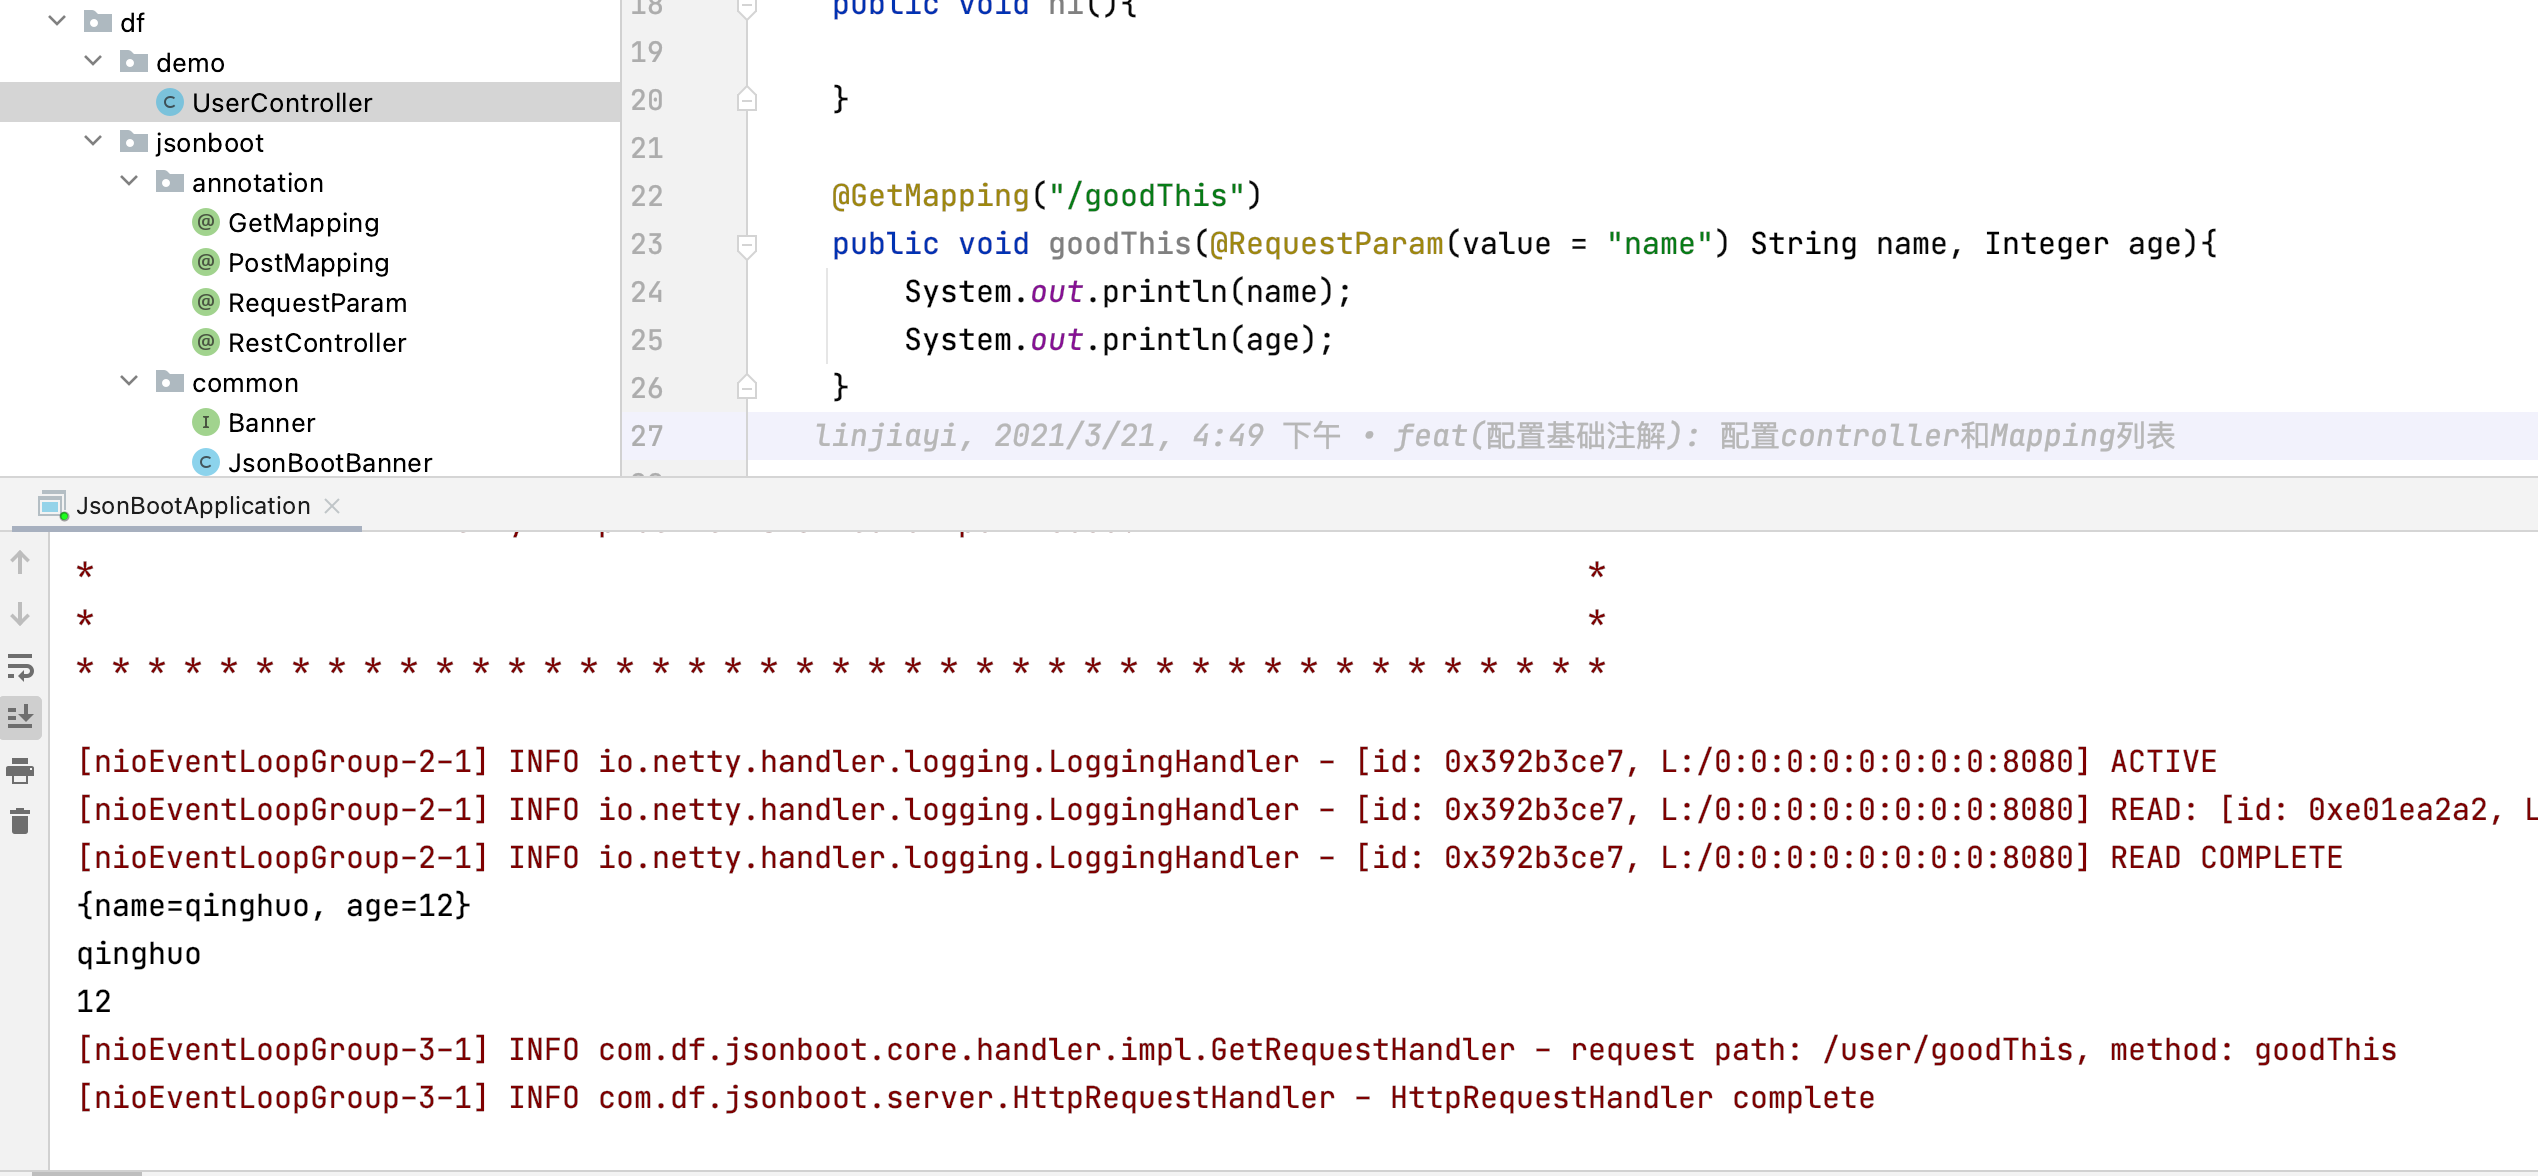The height and width of the screenshot is (1176, 2538).
Task: Open the Banner interface file
Action: point(271,423)
